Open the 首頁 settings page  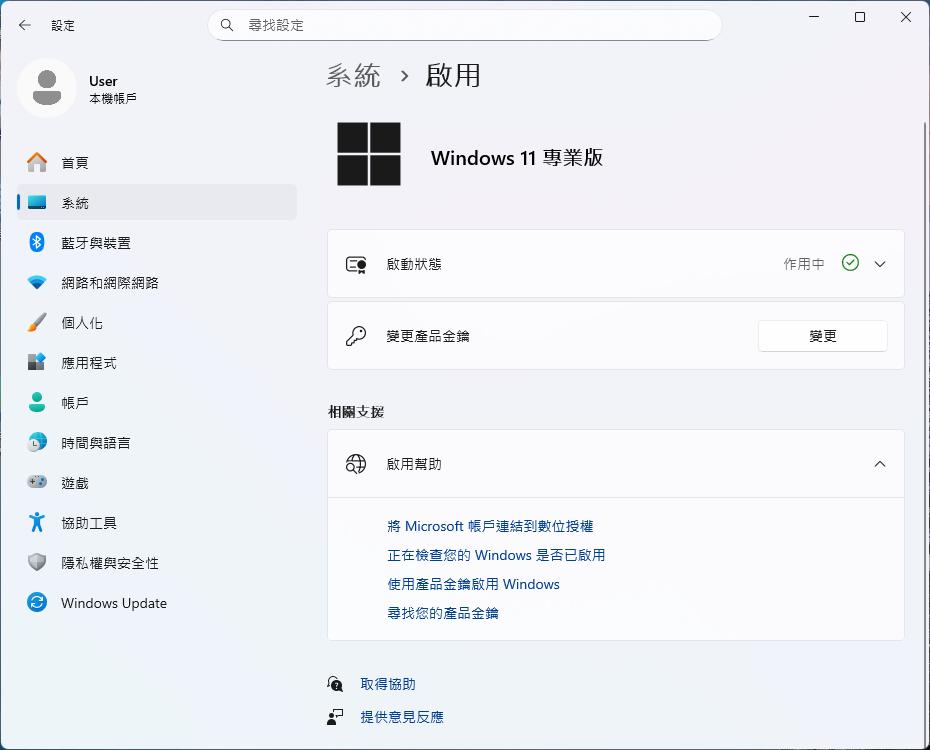[157, 162]
